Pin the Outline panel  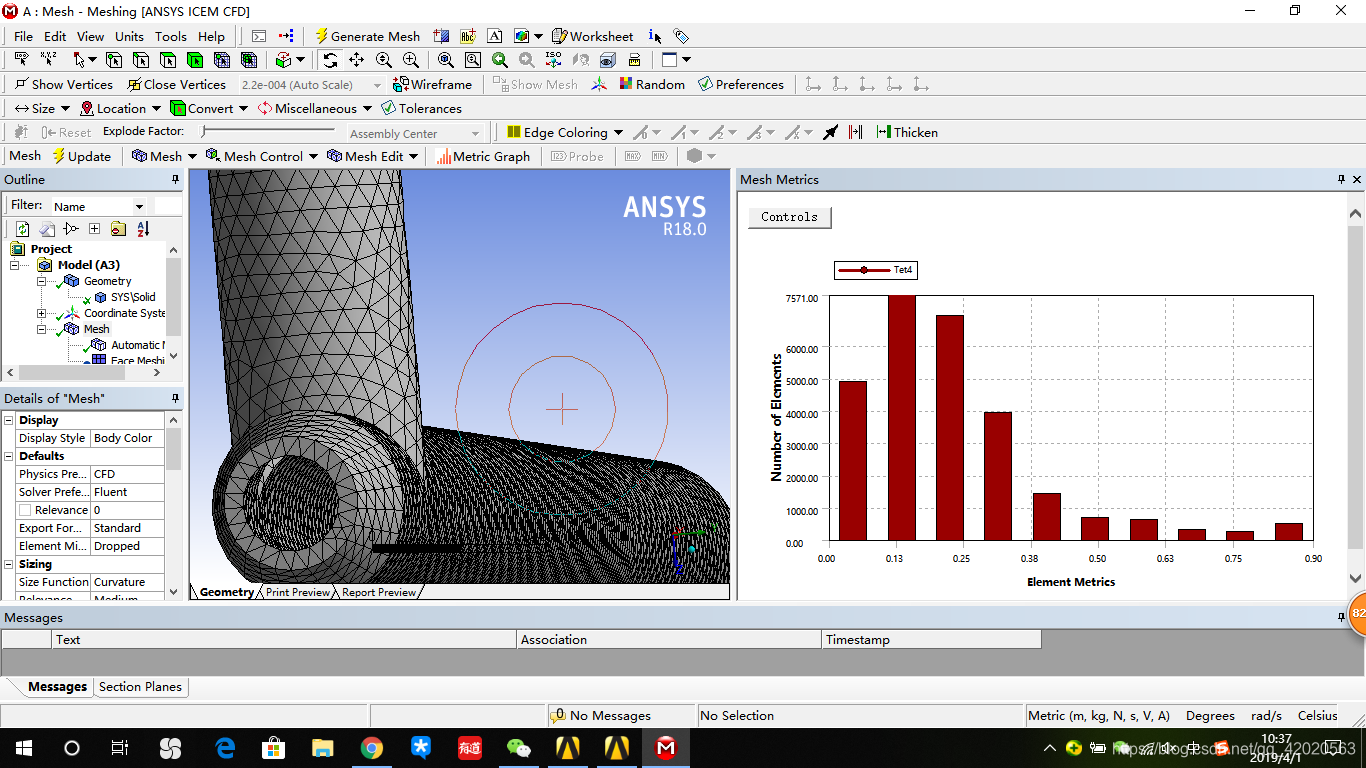click(175, 179)
